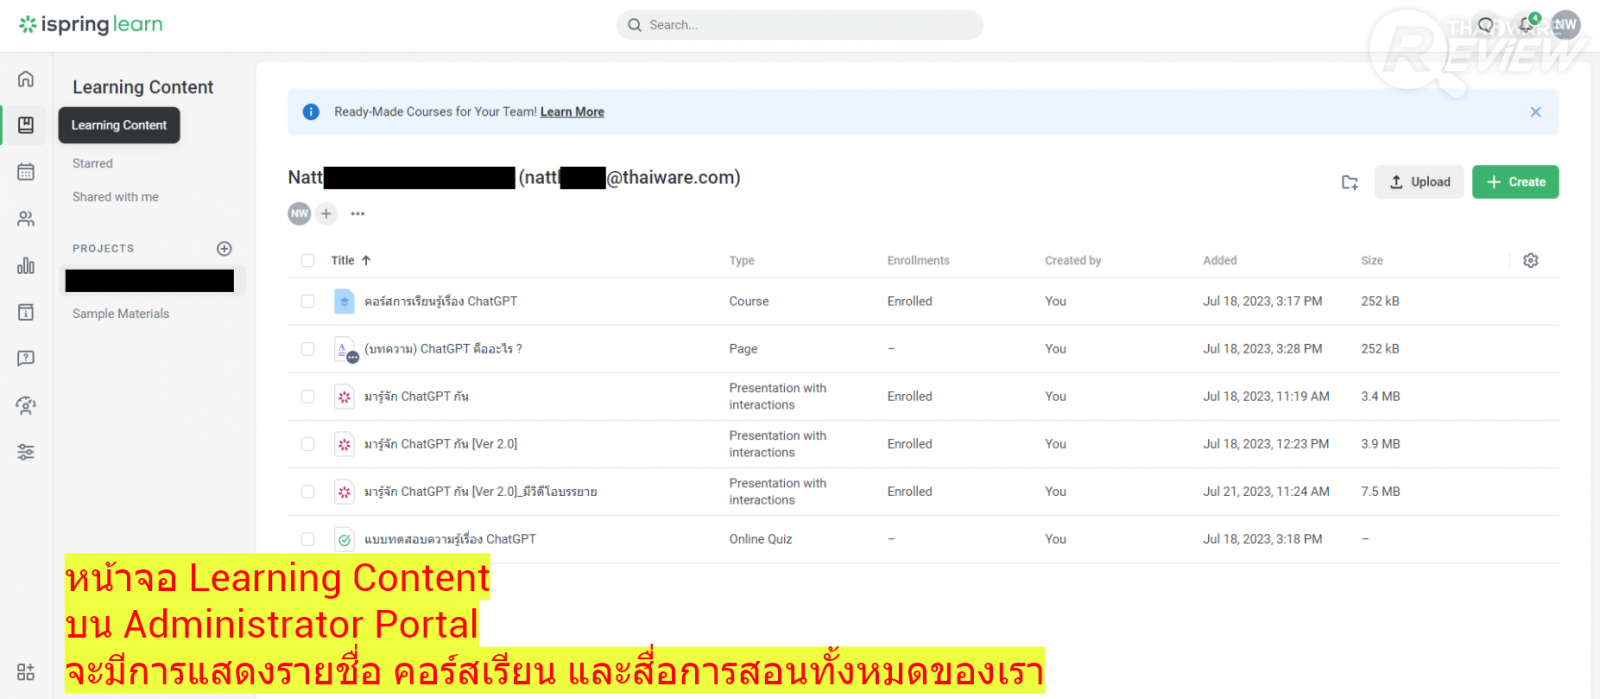
Task: Click Online Quiz type cell
Action: point(760,539)
